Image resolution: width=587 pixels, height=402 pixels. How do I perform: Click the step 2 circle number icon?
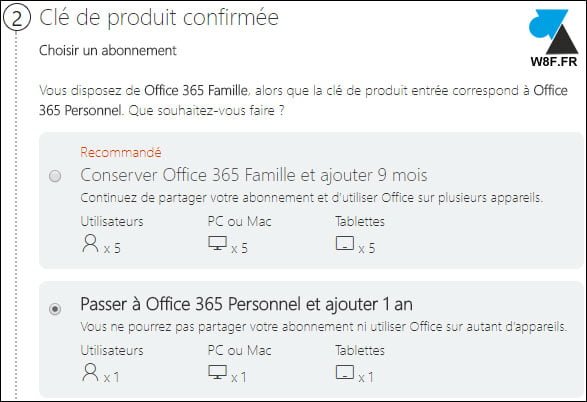16,17
